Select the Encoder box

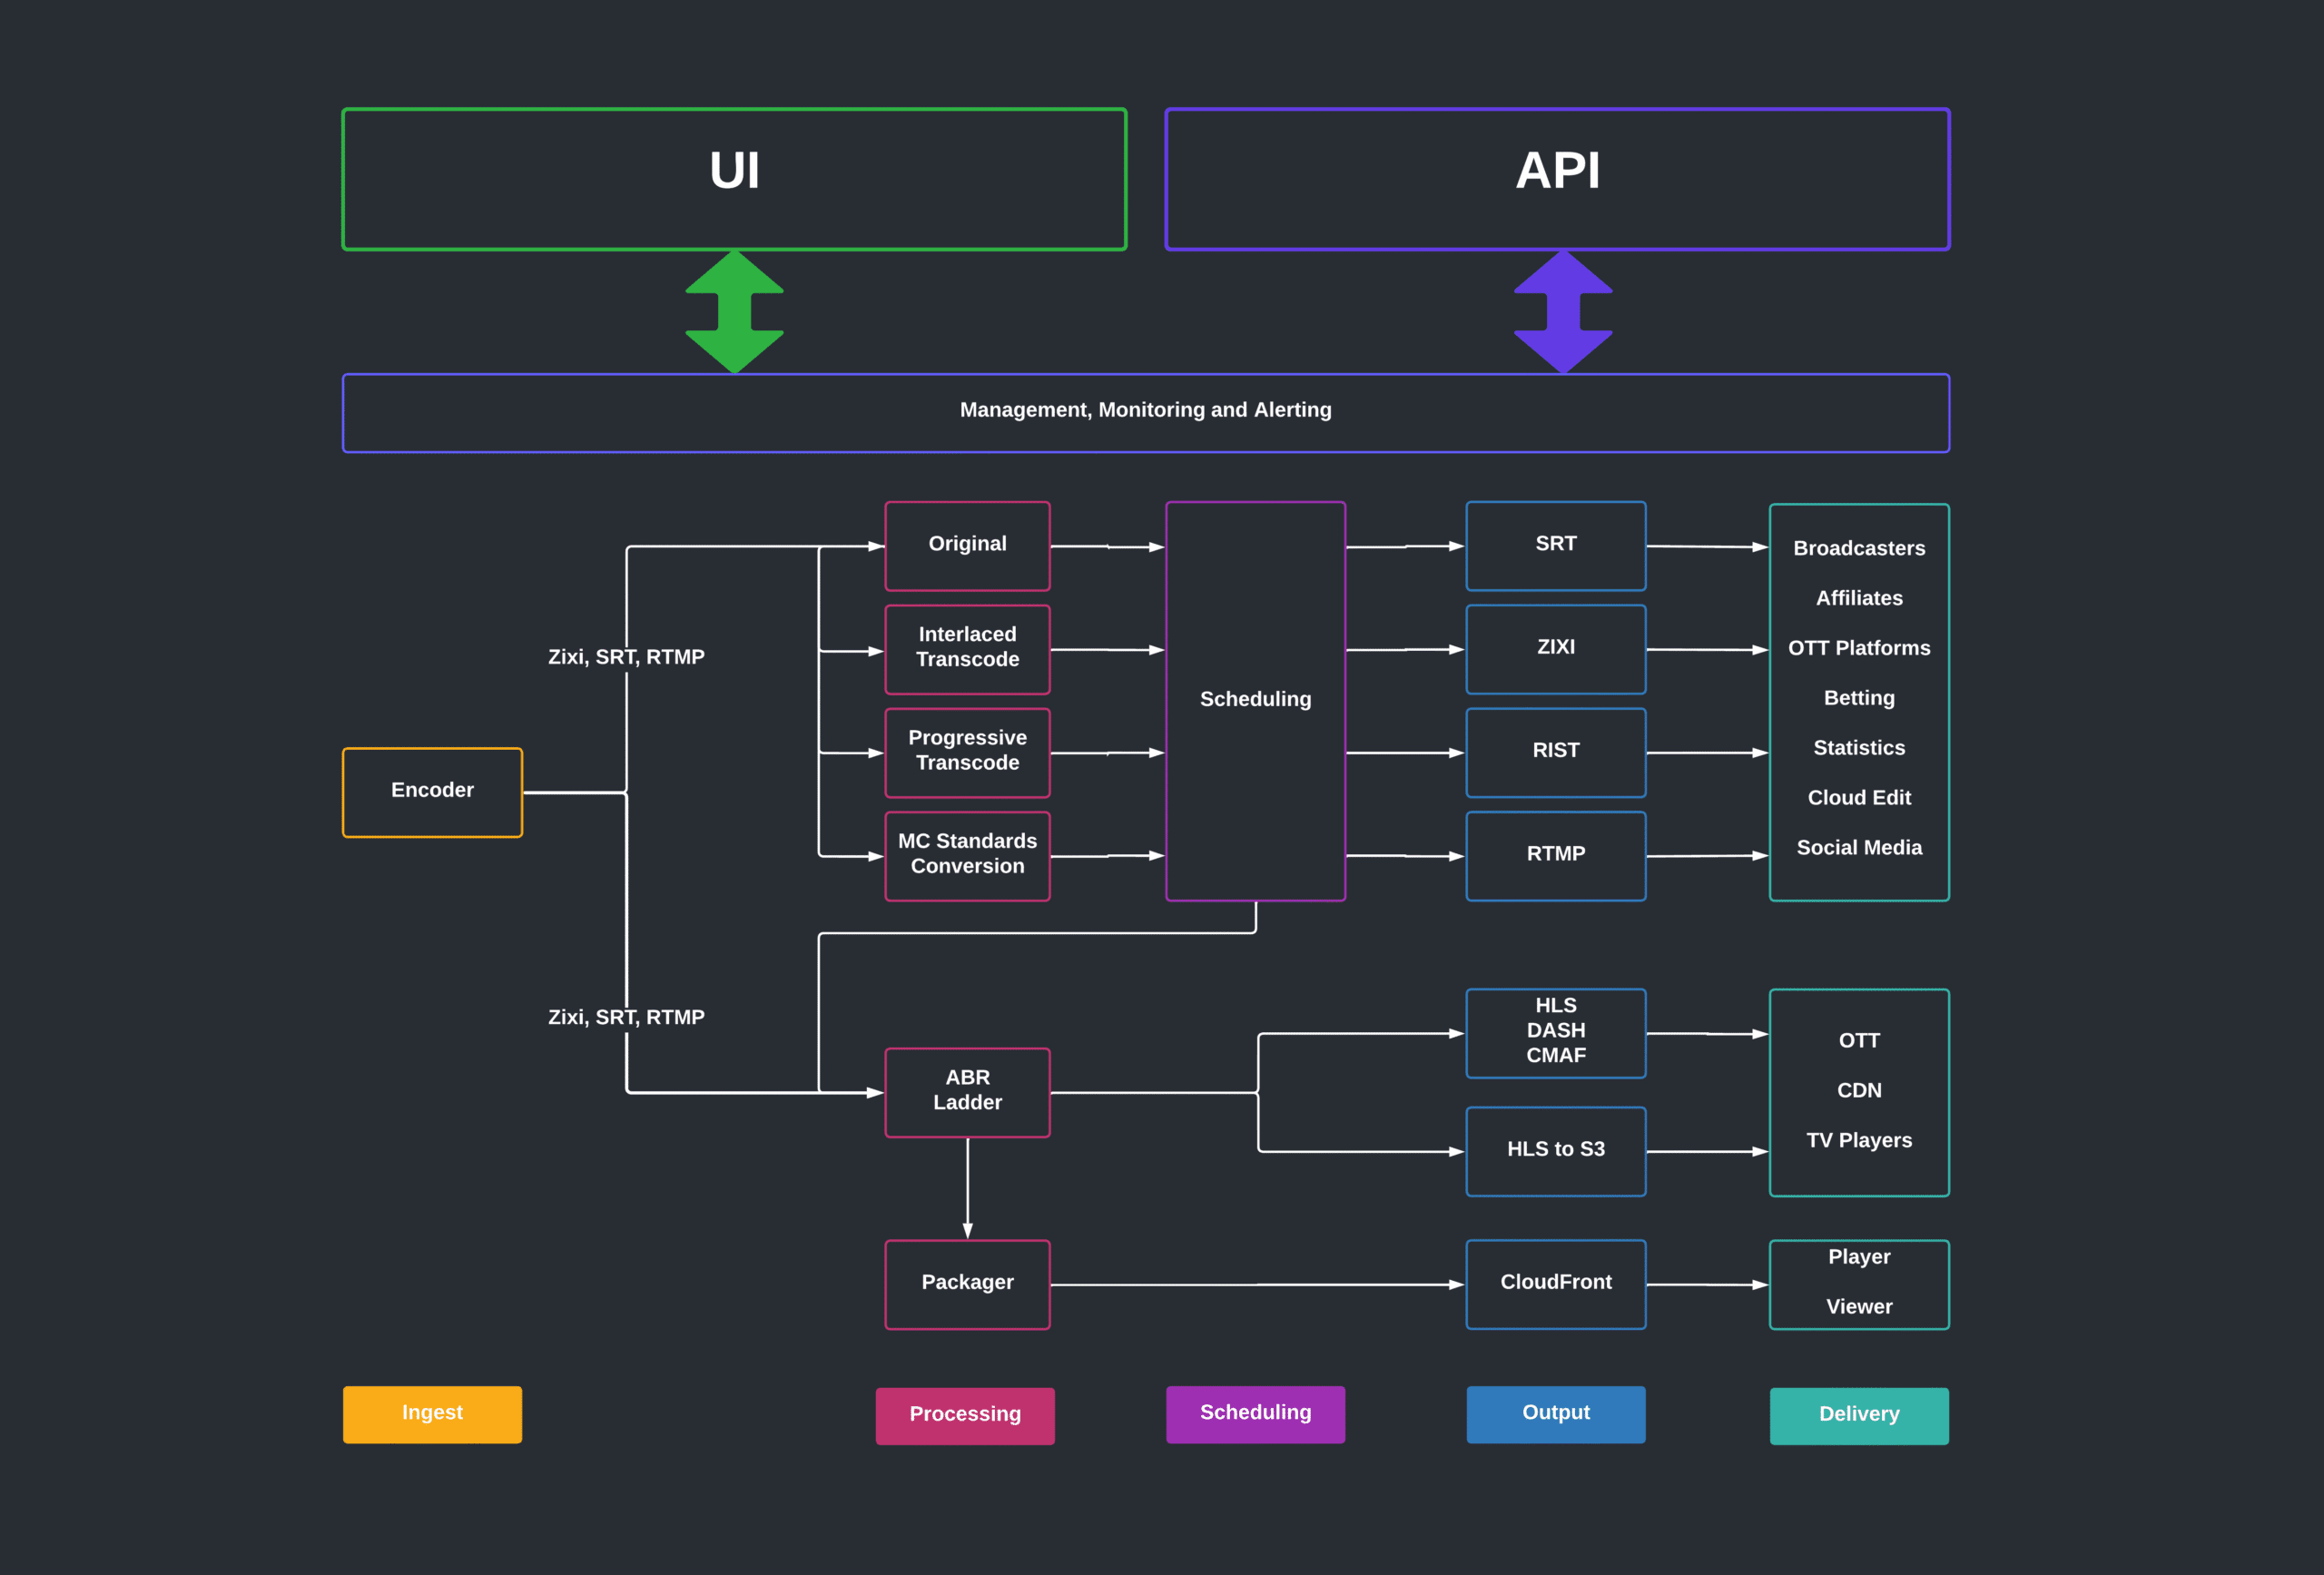click(x=432, y=792)
